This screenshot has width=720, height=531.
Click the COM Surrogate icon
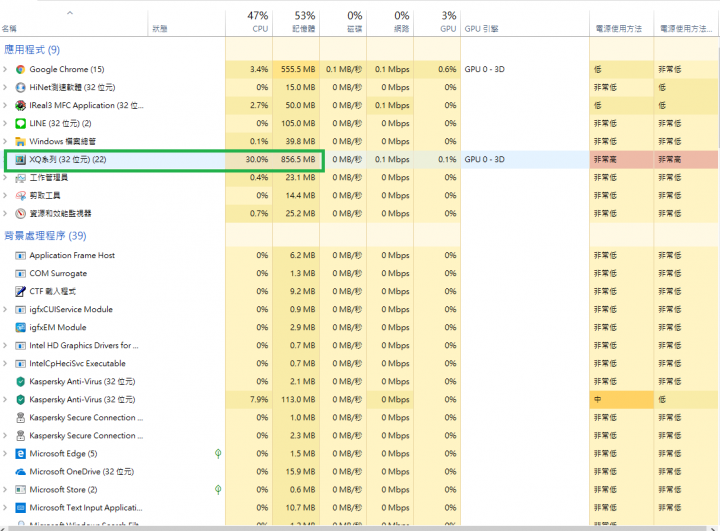click(20, 273)
